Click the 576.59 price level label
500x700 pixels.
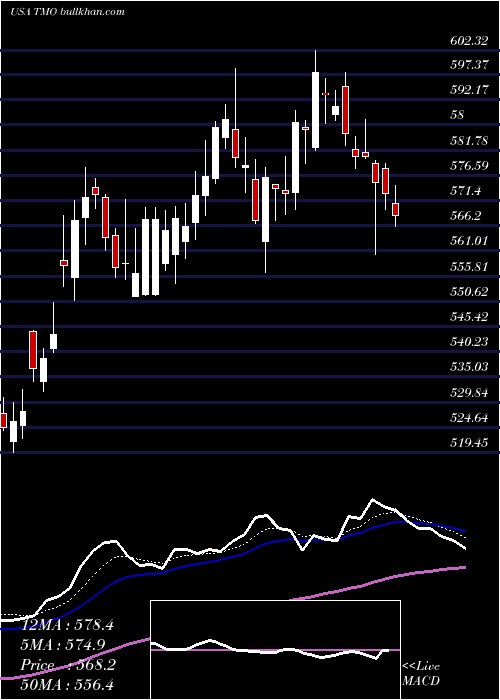coord(468,167)
